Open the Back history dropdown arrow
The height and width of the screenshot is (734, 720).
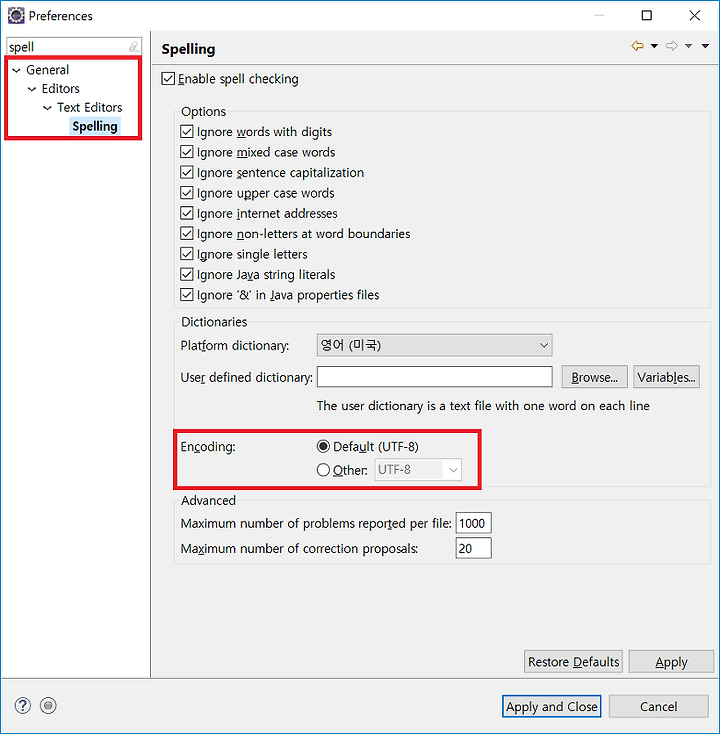tap(654, 46)
